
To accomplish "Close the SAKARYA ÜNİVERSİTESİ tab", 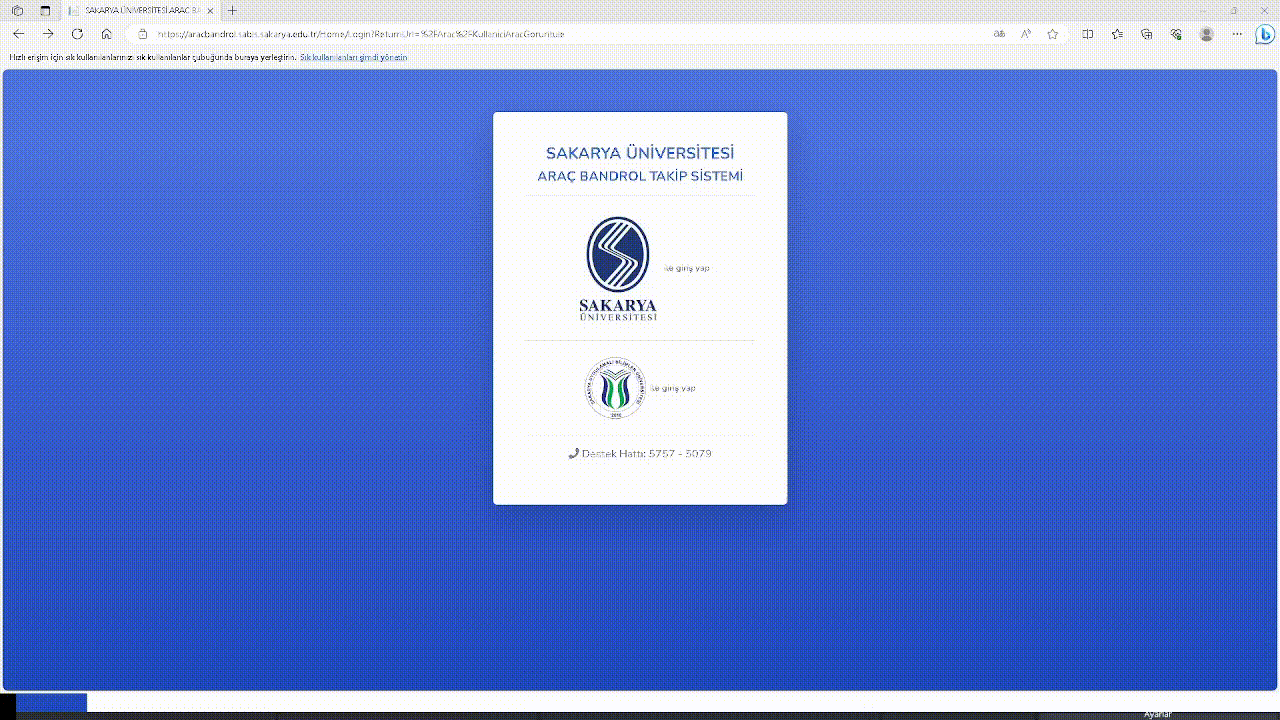I will coord(210,10).
